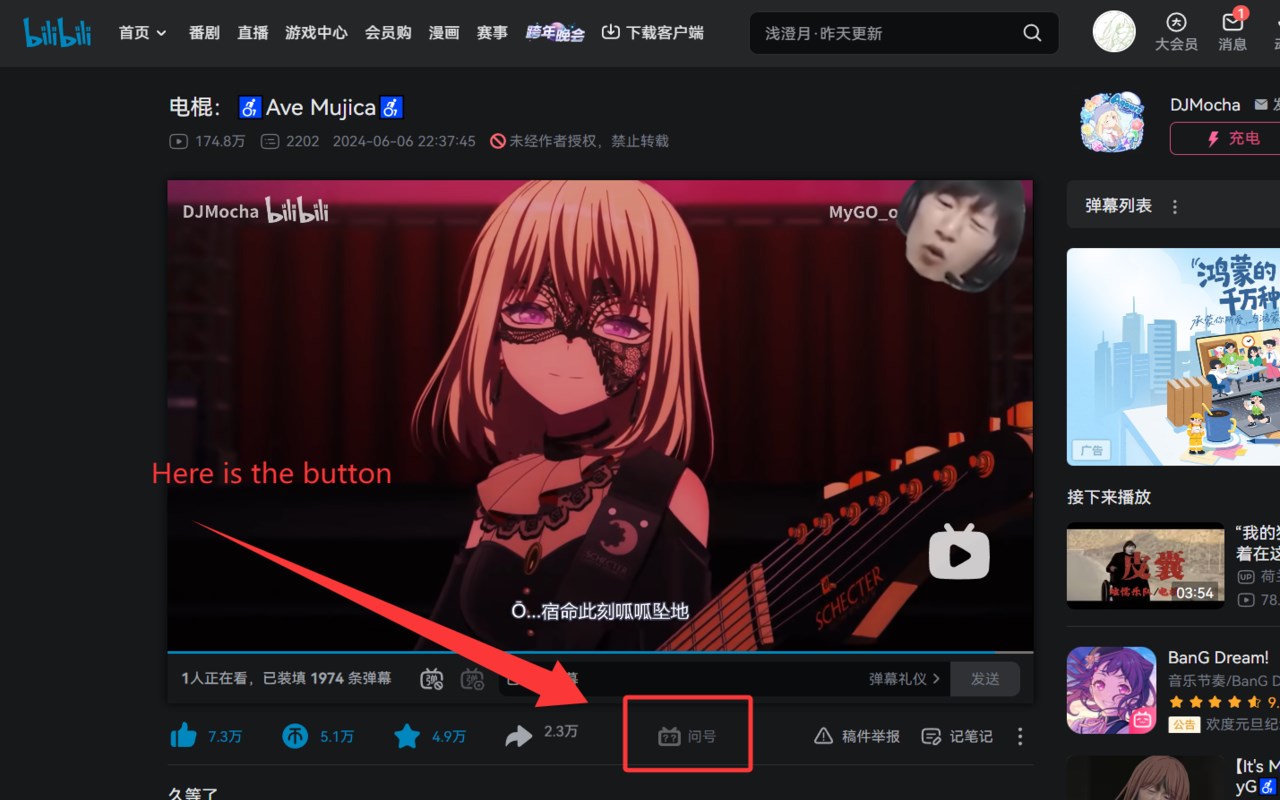Image resolution: width=1280 pixels, height=800 pixels.
Task: Click 发送 to send danmaku
Action: (985, 679)
